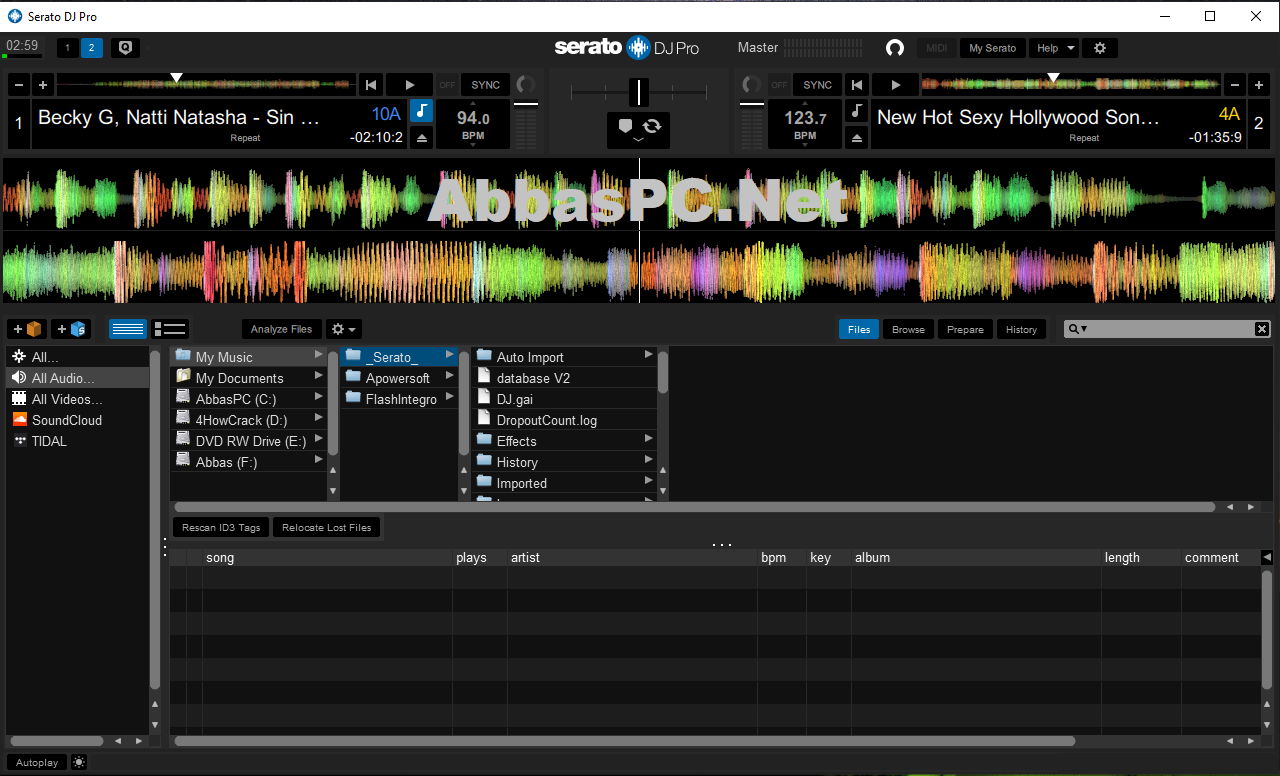Play deck 2
This screenshot has height=776, width=1280.
pyautogui.click(x=896, y=85)
